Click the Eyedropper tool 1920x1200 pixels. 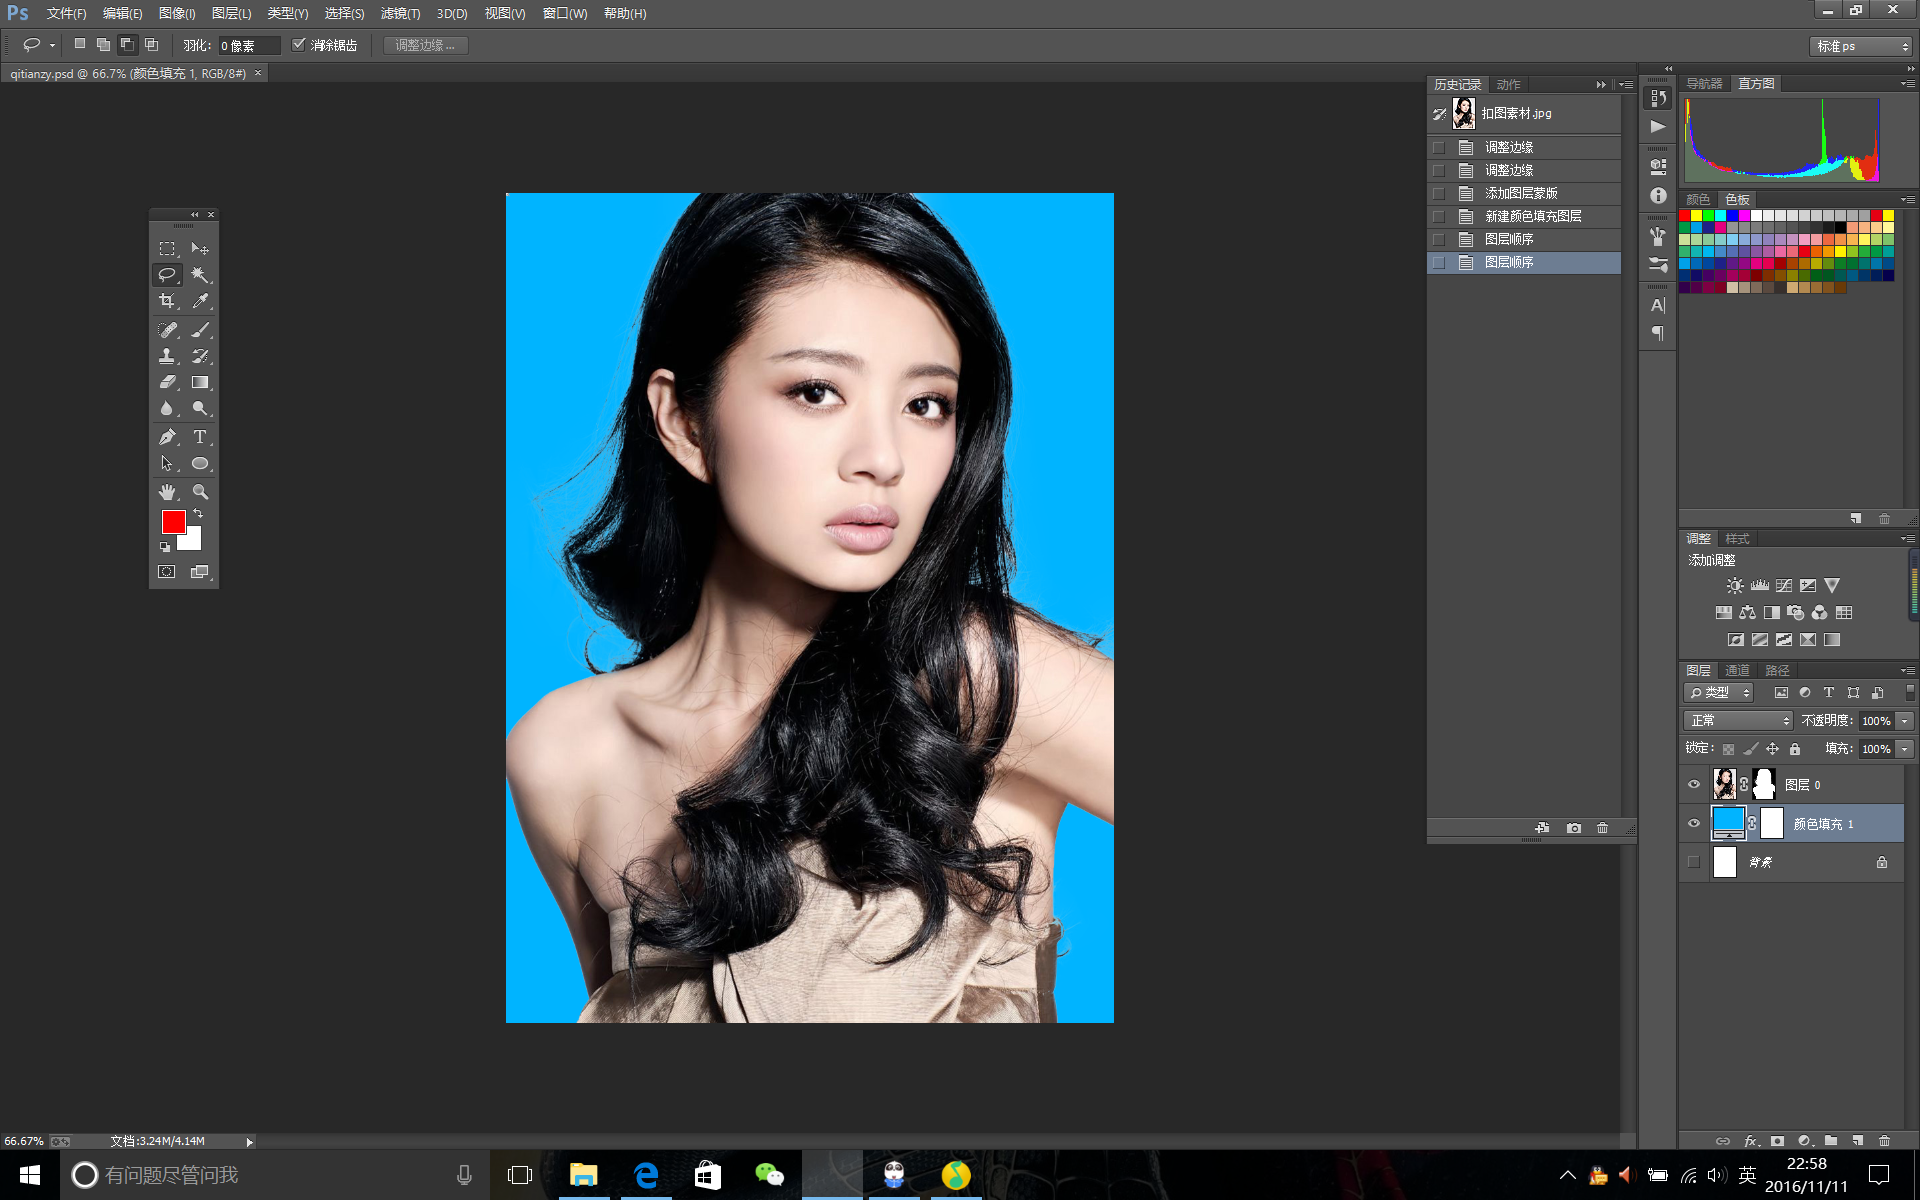[200, 301]
